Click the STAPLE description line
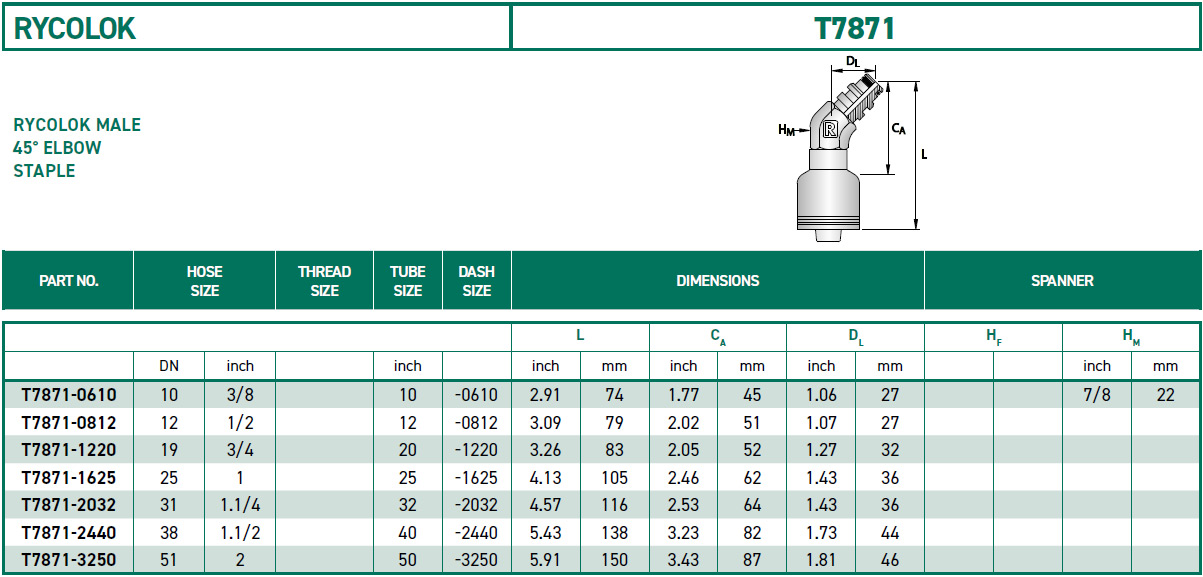1203x577 pixels. (44, 171)
